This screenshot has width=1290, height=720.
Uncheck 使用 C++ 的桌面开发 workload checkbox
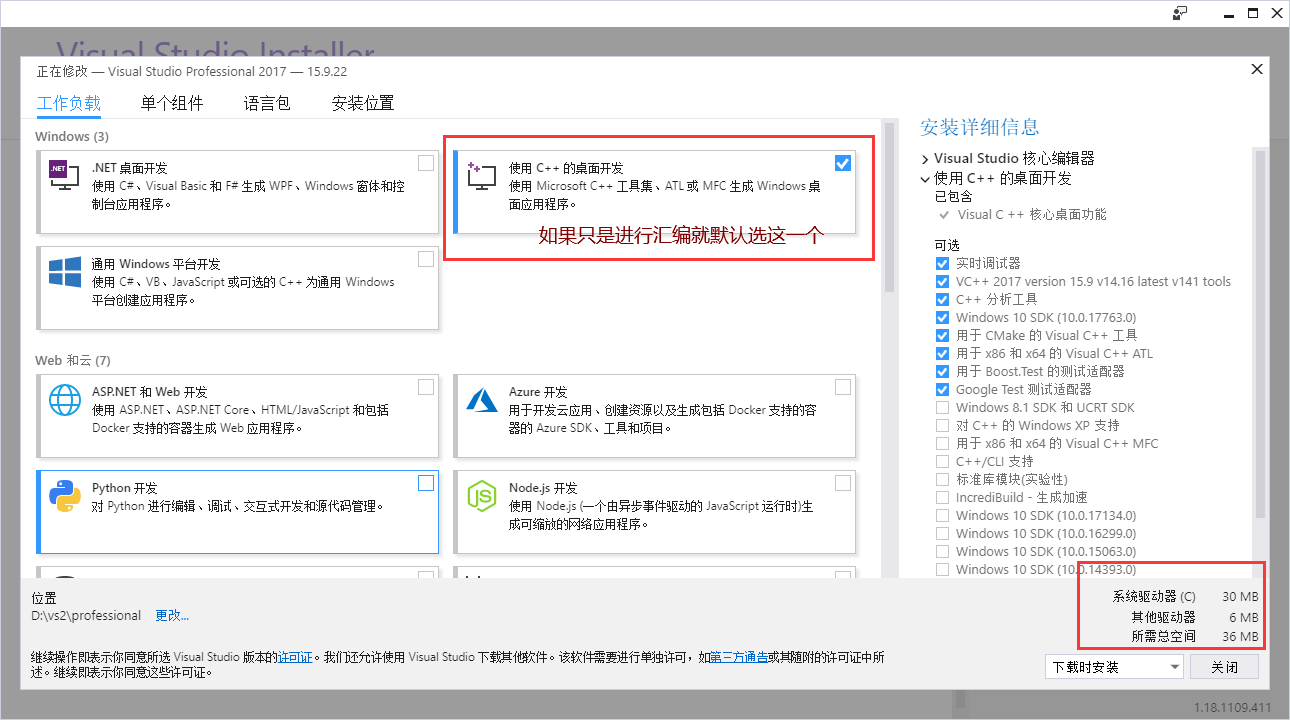843,163
